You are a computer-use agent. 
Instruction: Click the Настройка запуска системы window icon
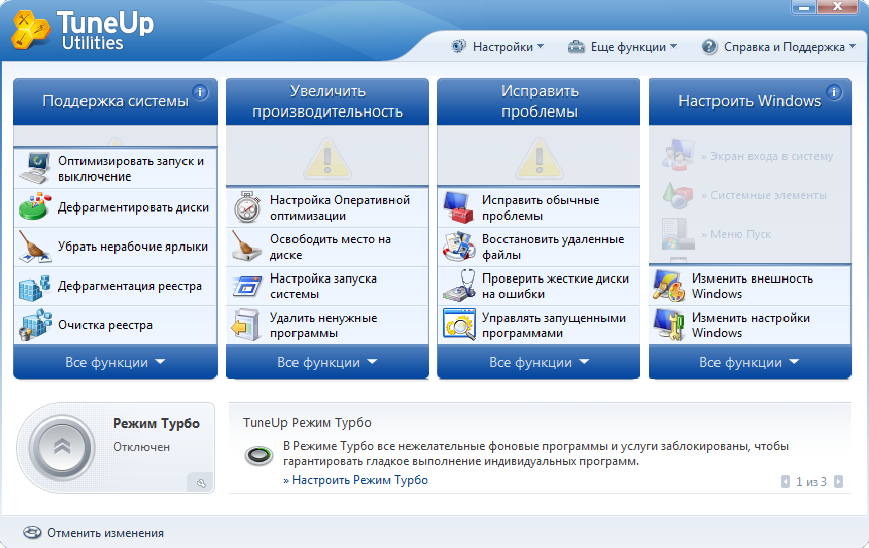247,286
